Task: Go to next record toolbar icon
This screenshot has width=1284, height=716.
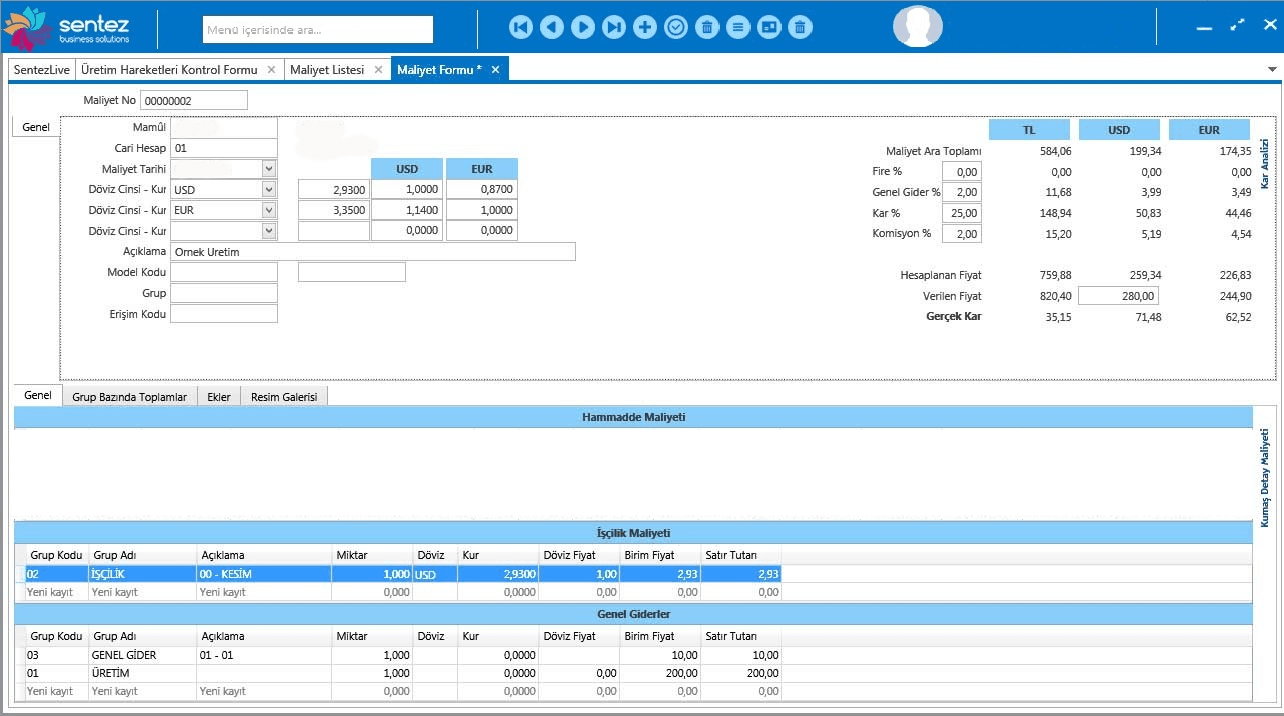Action: coord(583,27)
